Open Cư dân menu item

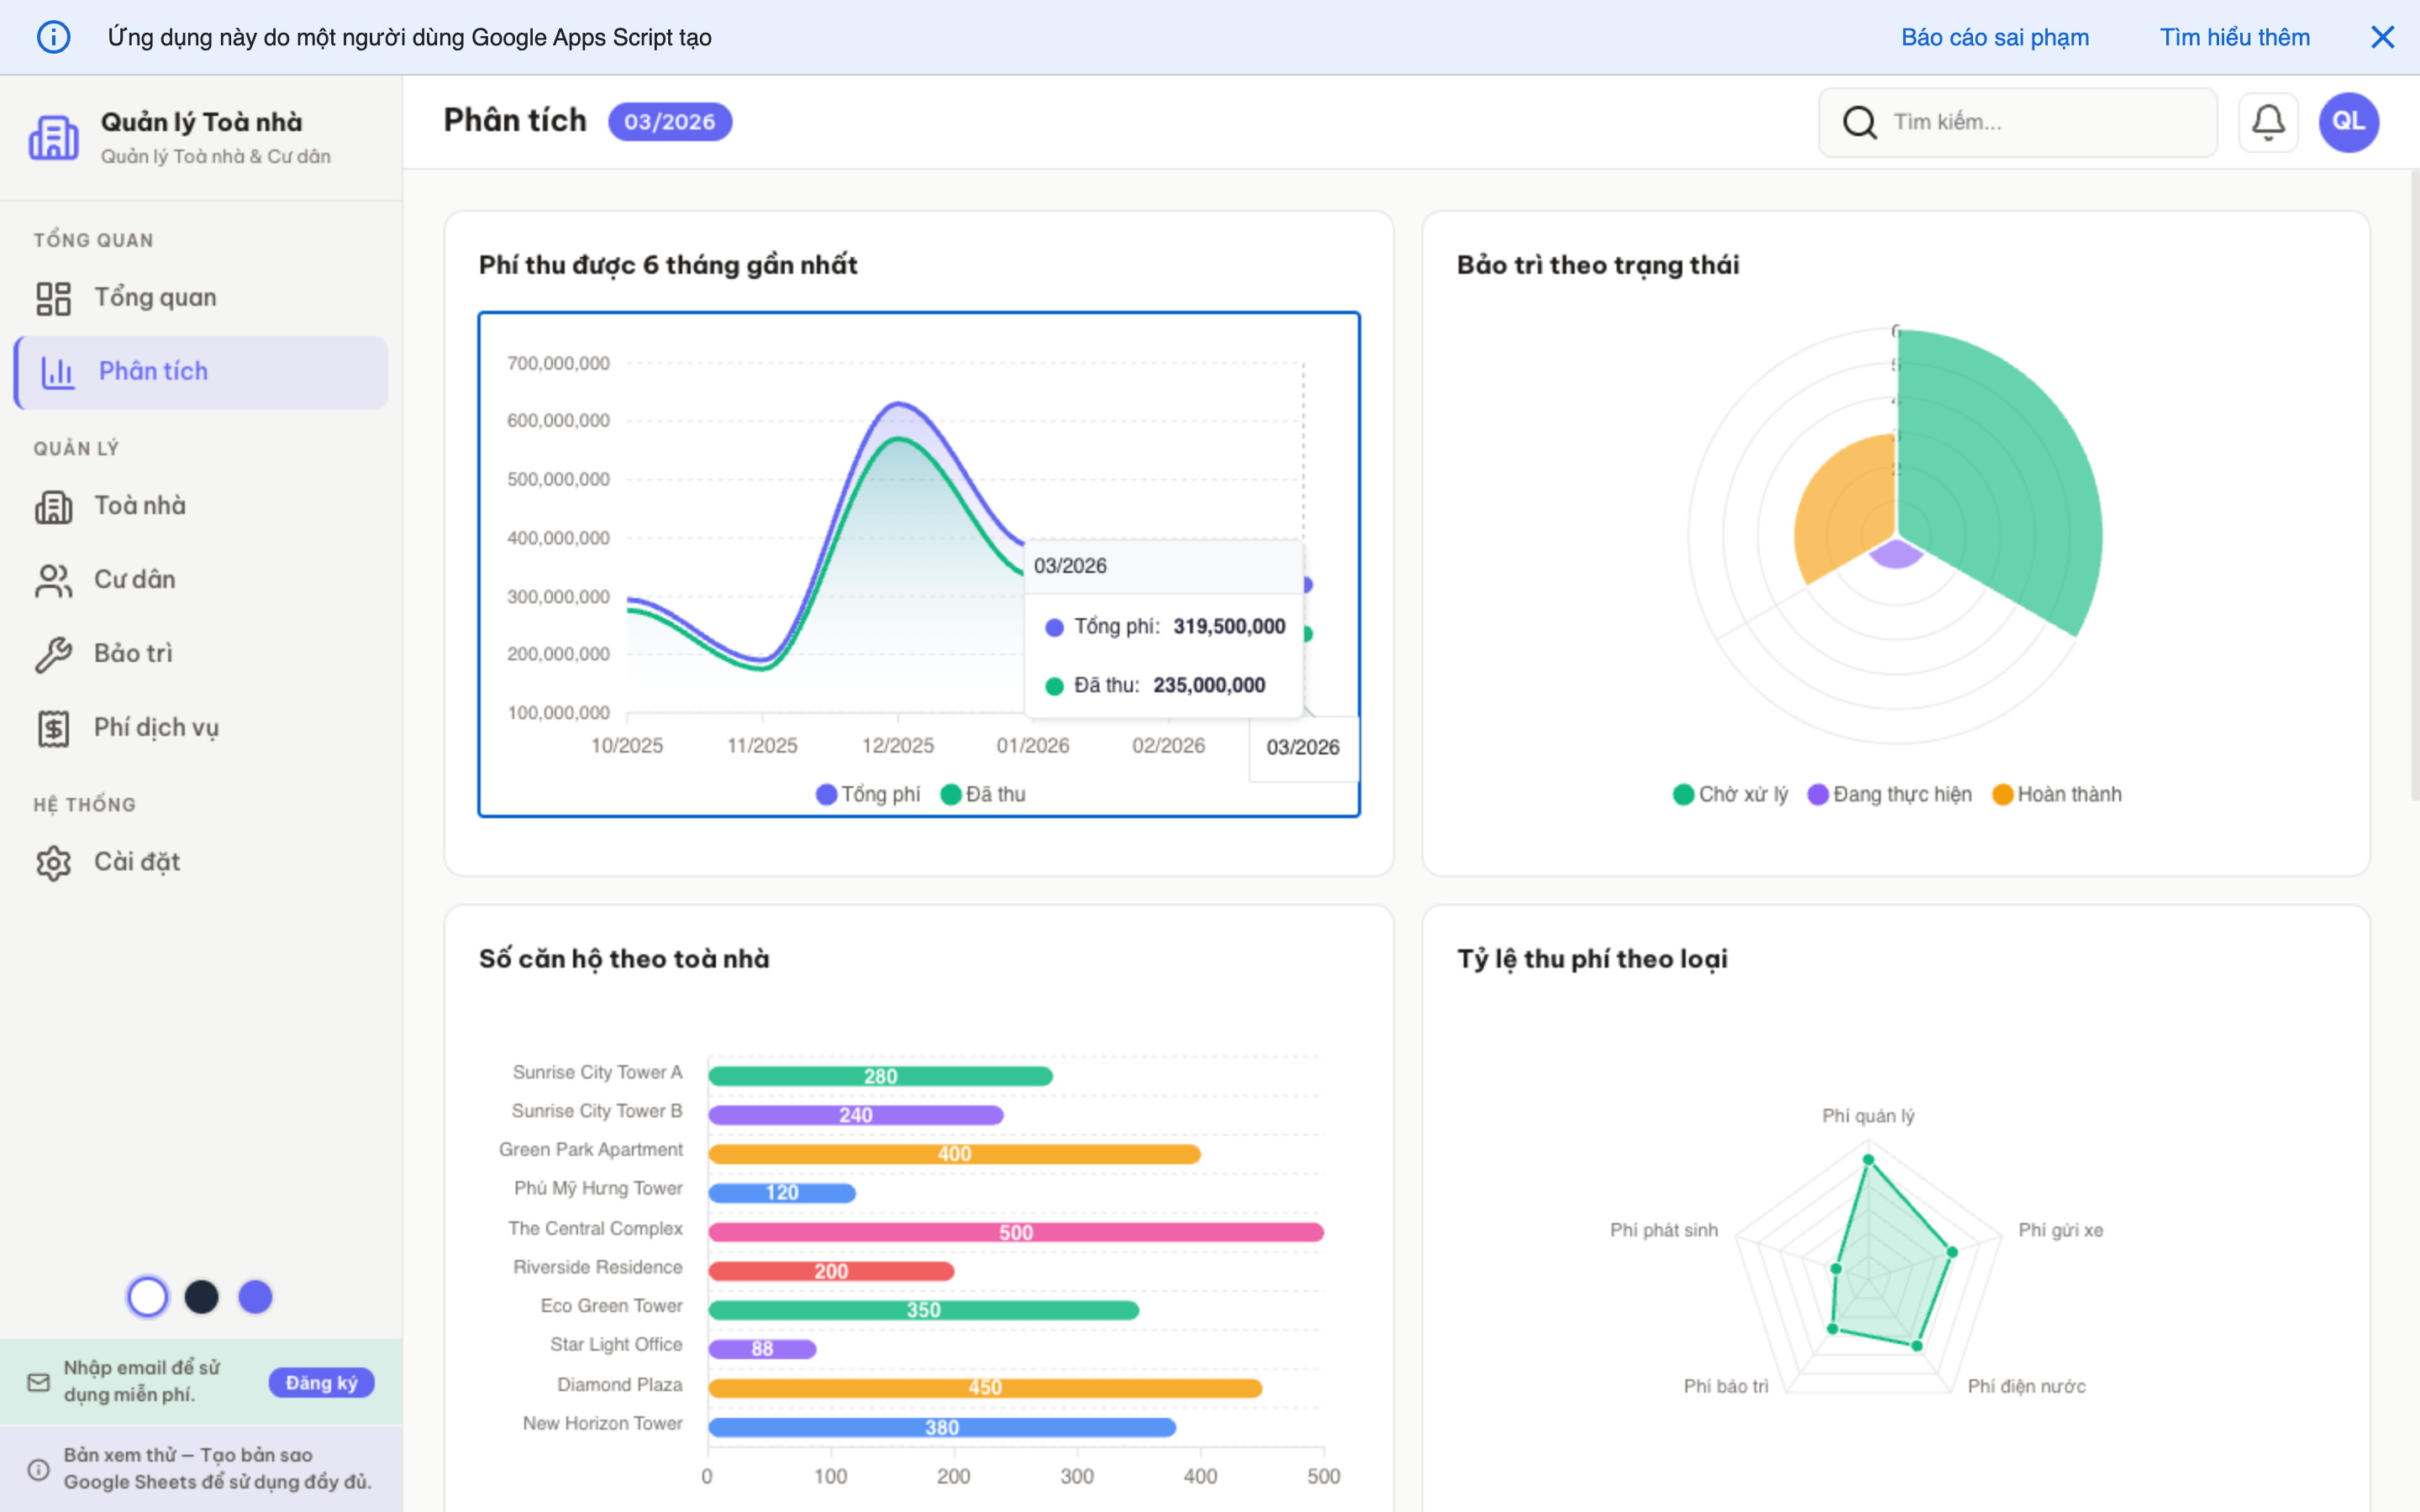pos(135,580)
